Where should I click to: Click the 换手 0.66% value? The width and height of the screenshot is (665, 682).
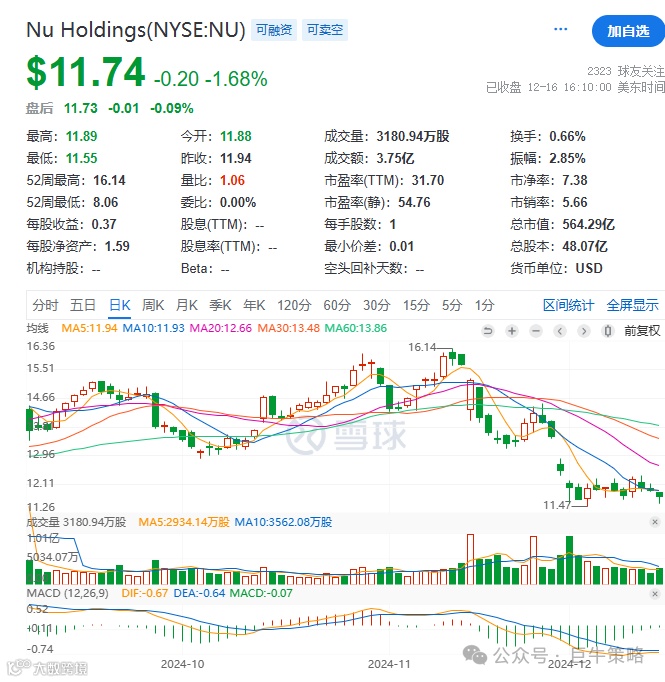point(567,137)
